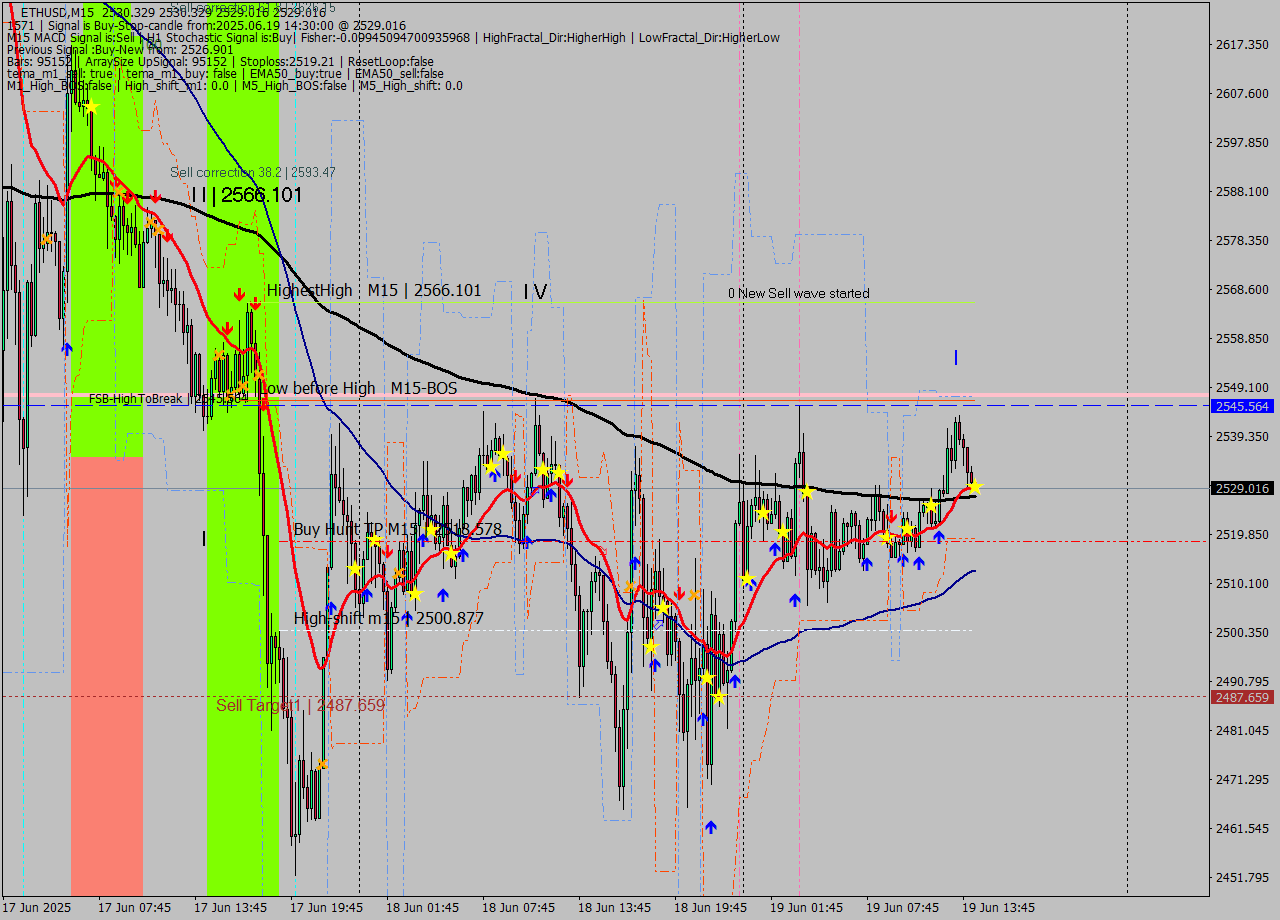The width and height of the screenshot is (1280, 920).
Task: Select the black 2529.016 current price tag
Action: [x=1241, y=488]
